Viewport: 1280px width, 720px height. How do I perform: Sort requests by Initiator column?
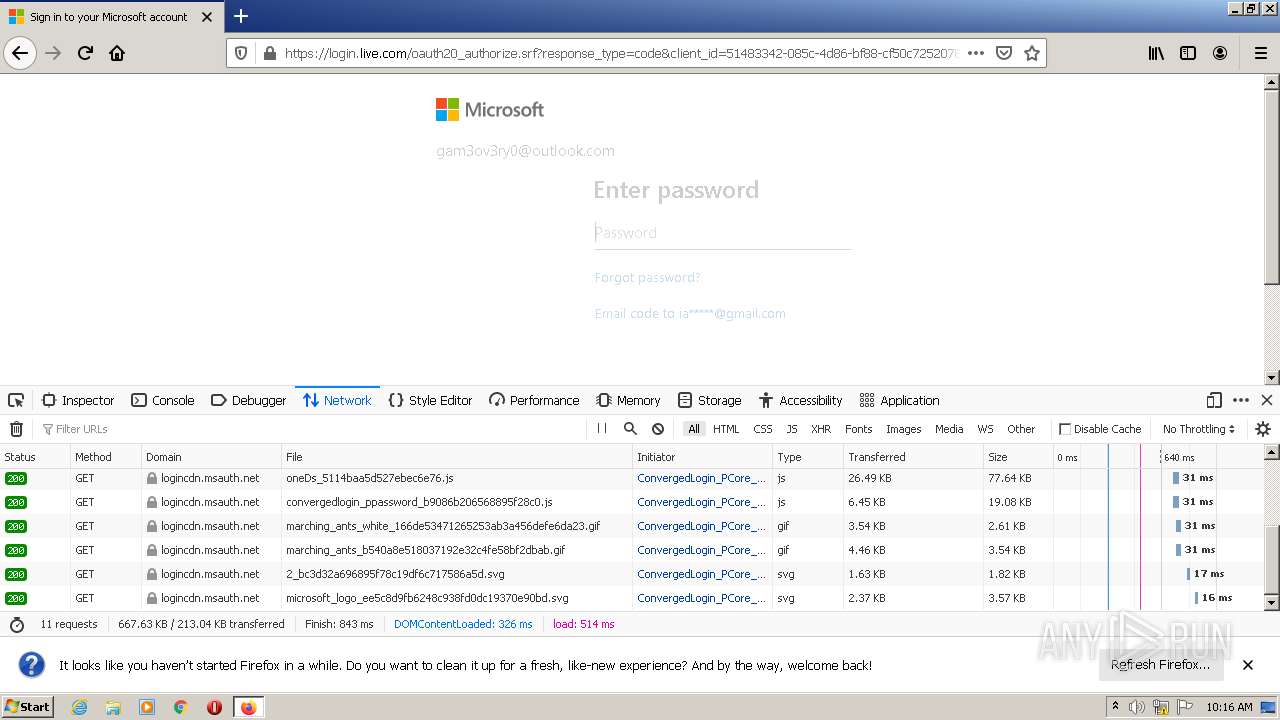[x=702, y=457]
